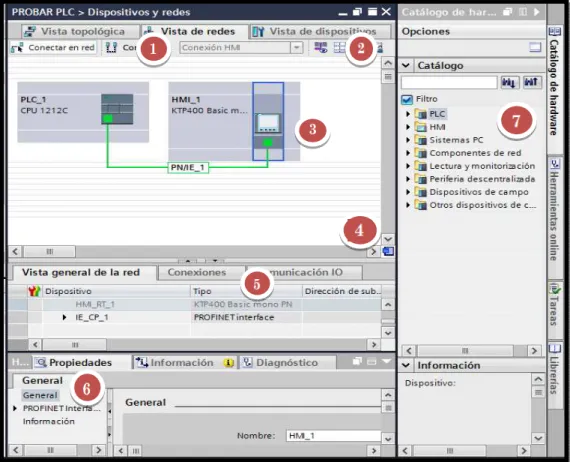The height and width of the screenshot is (462, 570).
Task: Click the horizontal scrollbar thumb of network canvas
Action: [50, 252]
